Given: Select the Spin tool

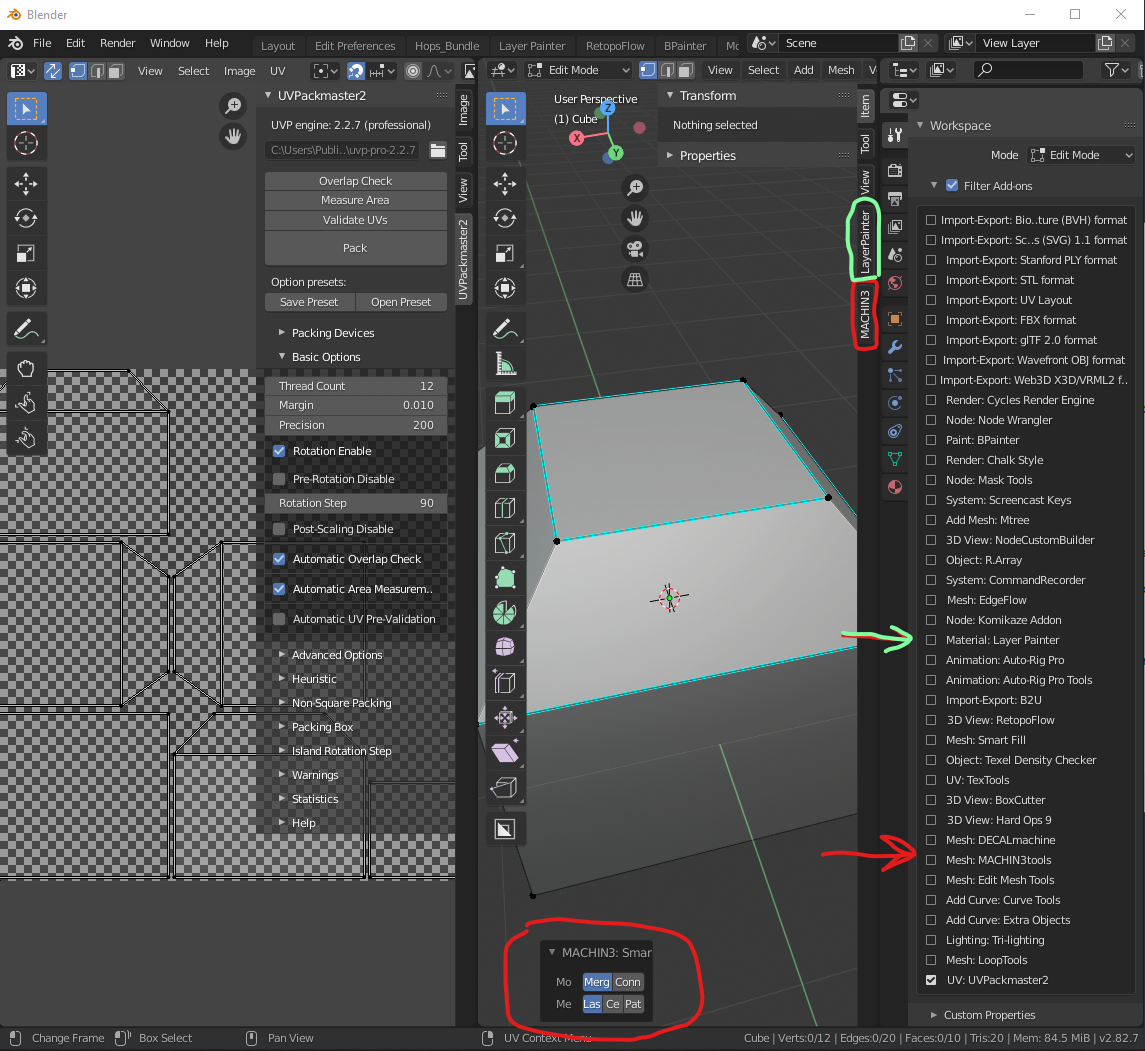Looking at the screenshot, I should 505,613.
